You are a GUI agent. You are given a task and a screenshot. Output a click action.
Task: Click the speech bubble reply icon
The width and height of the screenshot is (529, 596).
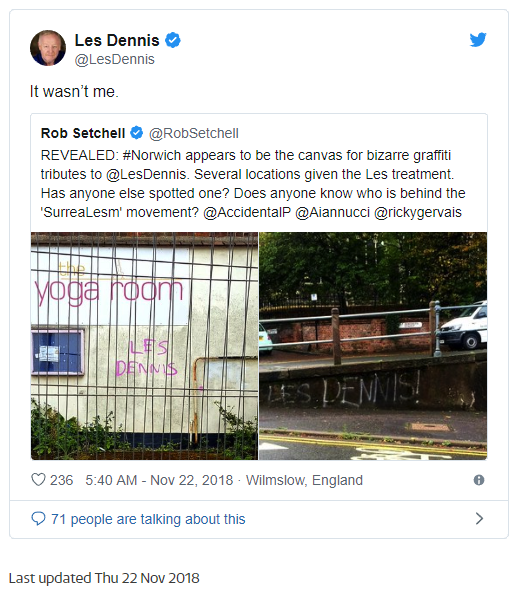[x=38, y=518]
